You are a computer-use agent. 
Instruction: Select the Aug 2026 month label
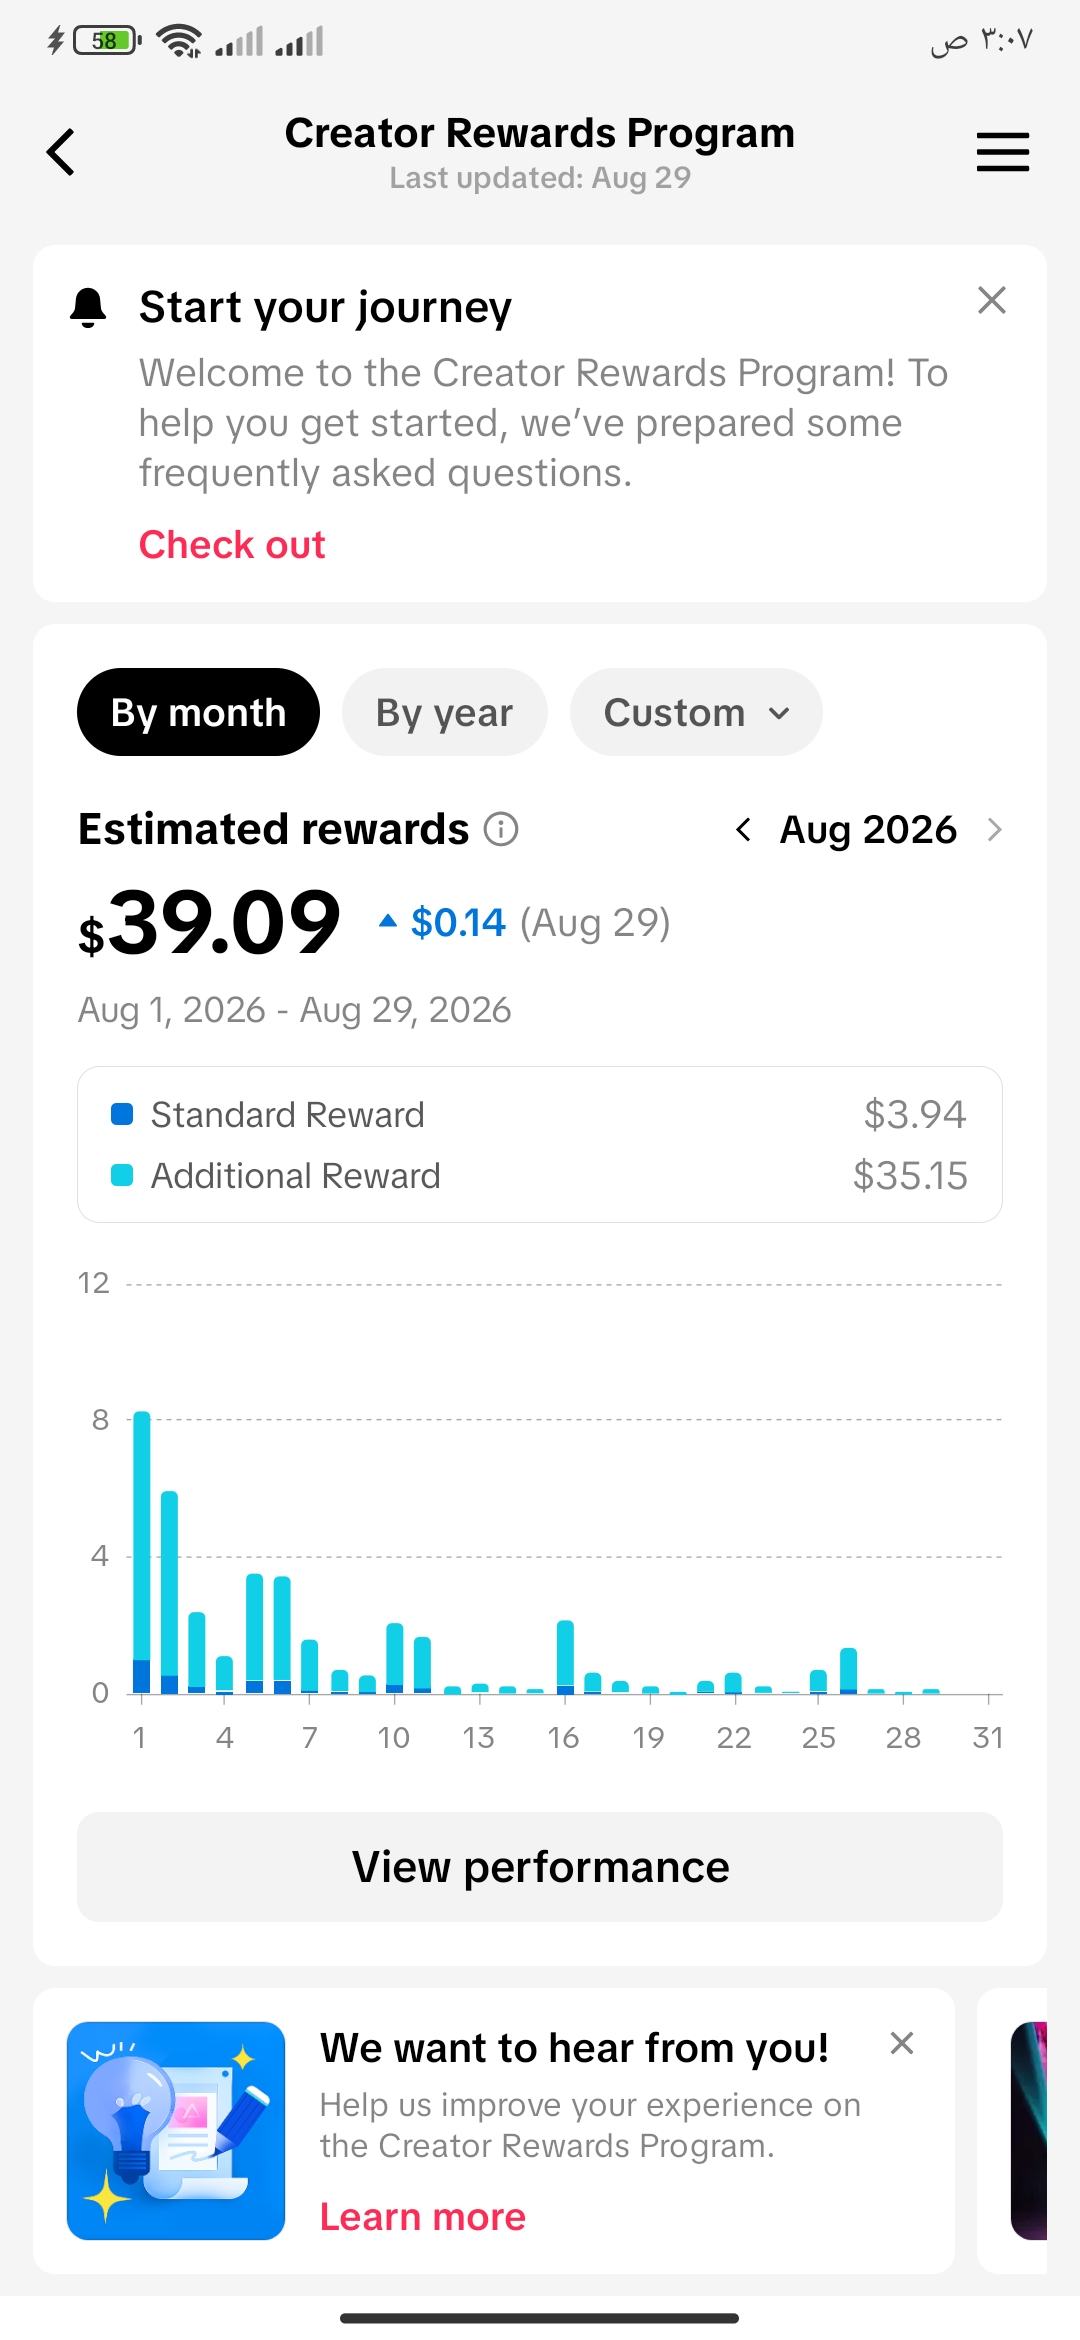click(x=868, y=829)
